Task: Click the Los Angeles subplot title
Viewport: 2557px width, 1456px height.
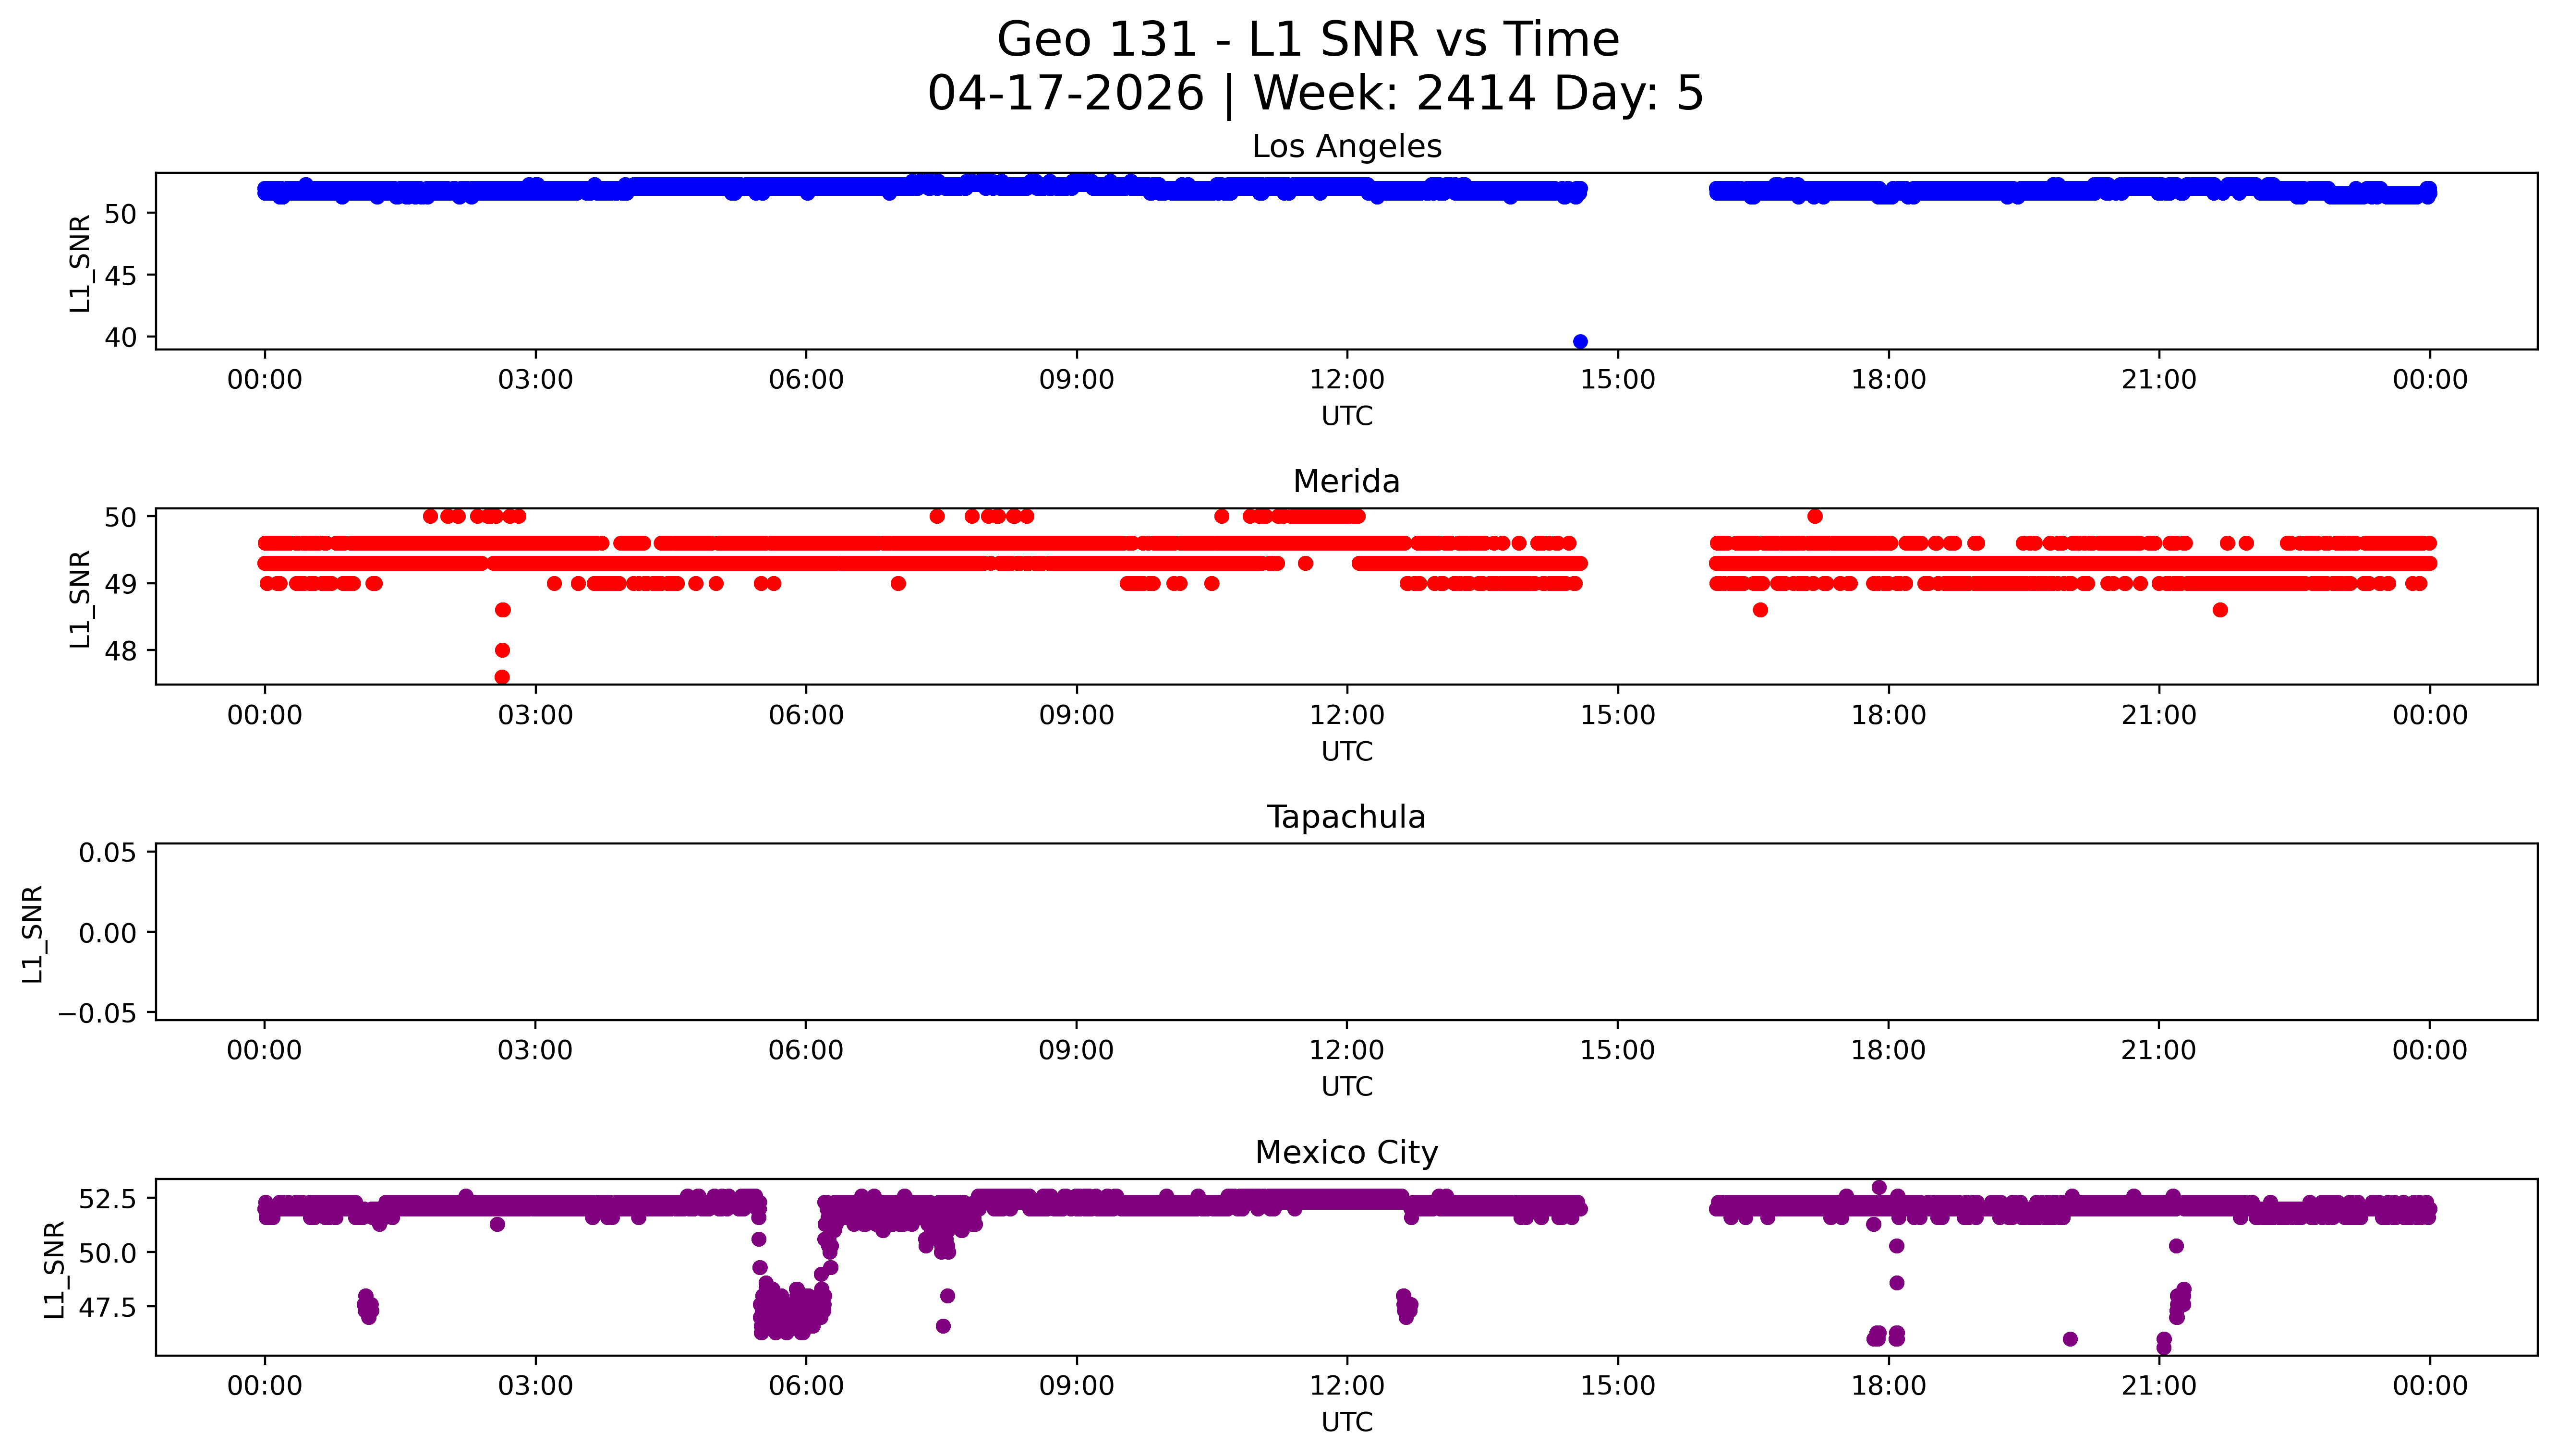Action: click(1346, 147)
